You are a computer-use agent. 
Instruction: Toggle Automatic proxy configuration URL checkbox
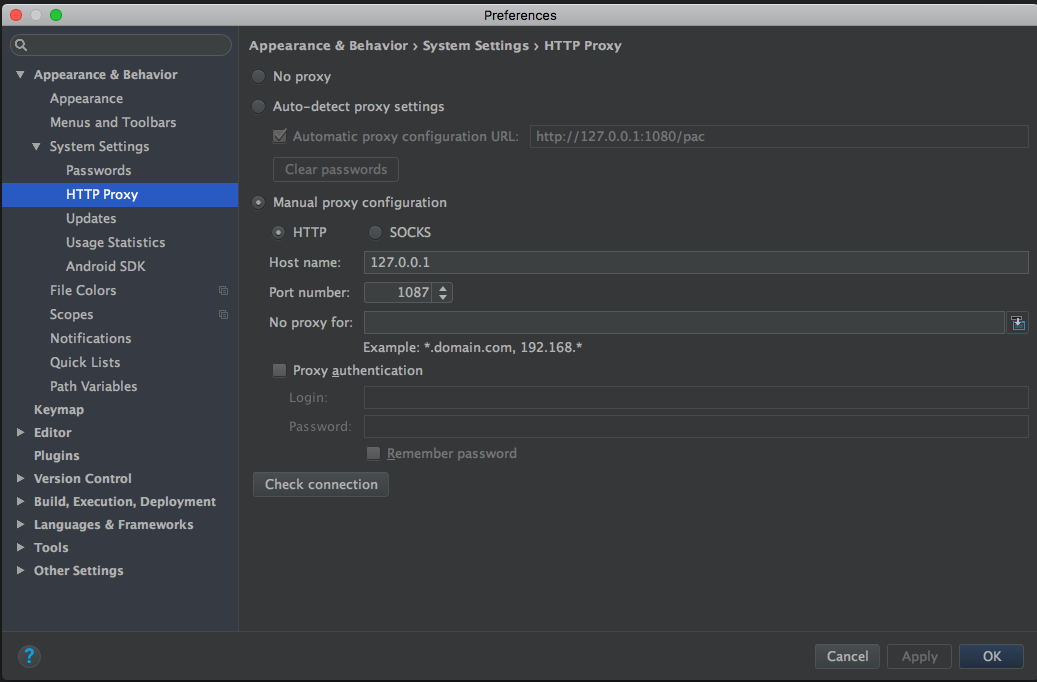(x=280, y=136)
